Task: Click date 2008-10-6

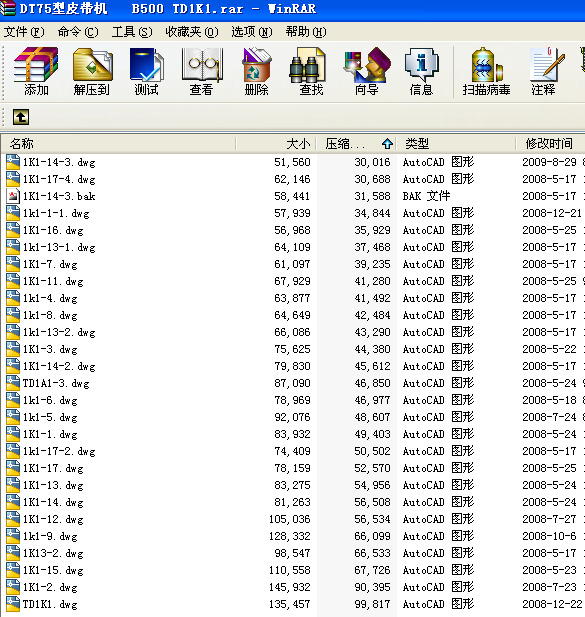Action: point(549,536)
